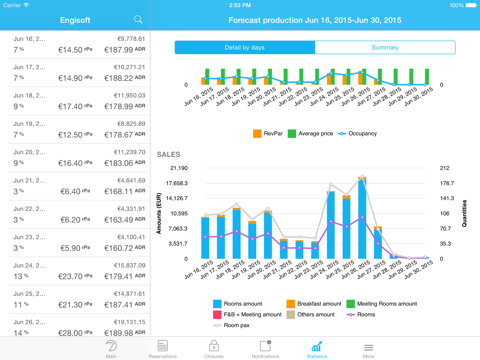Switch to Detail by days segment
Image resolution: width=480 pixels, height=360 pixels.
(x=245, y=47)
